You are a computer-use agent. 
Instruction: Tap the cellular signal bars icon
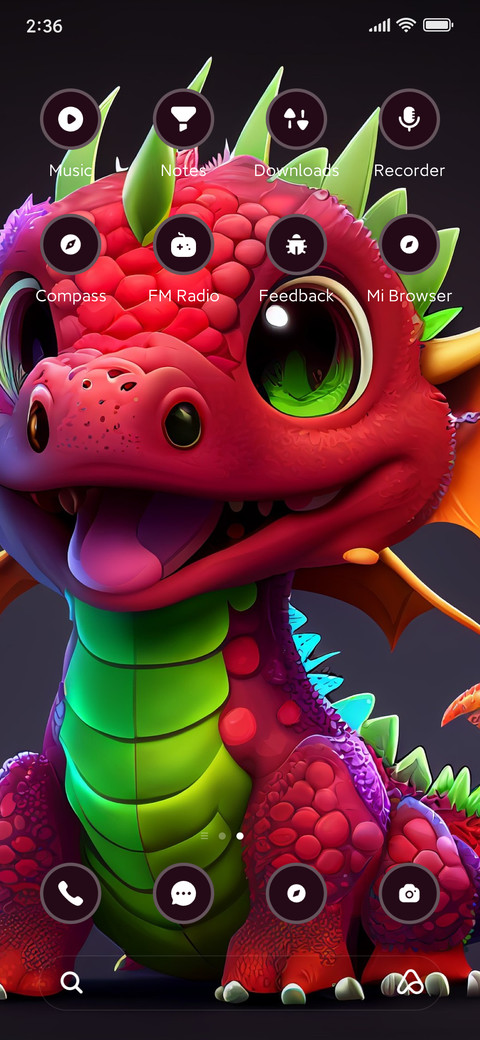pyautogui.click(x=380, y=27)
